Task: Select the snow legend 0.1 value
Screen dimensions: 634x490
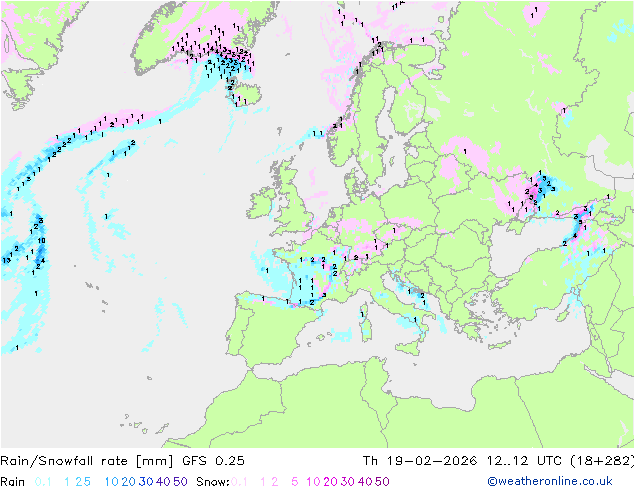Action: point(239,482)
